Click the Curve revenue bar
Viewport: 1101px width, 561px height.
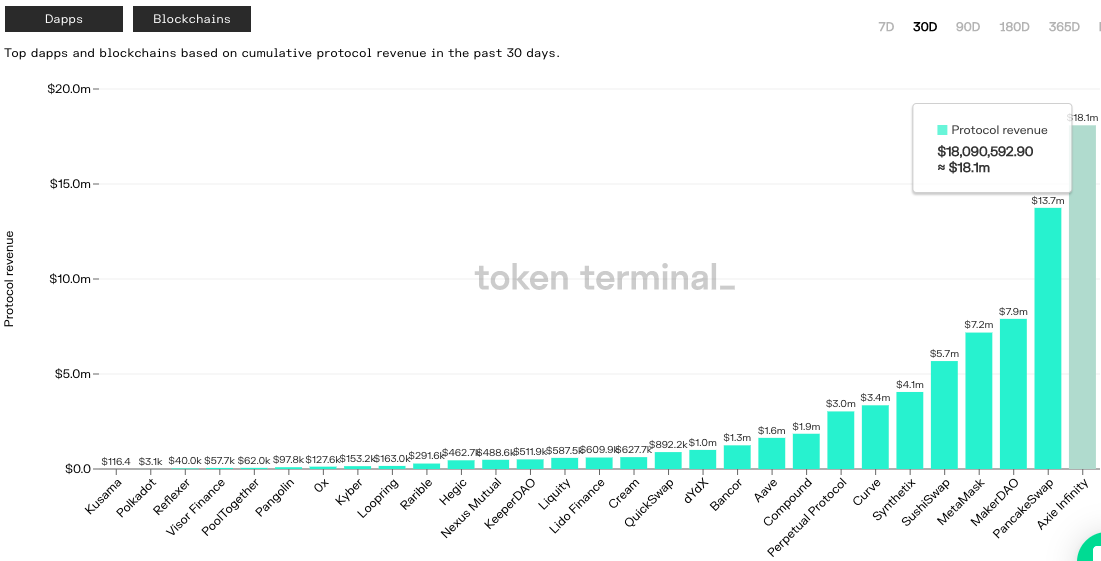tap(875, 438)
